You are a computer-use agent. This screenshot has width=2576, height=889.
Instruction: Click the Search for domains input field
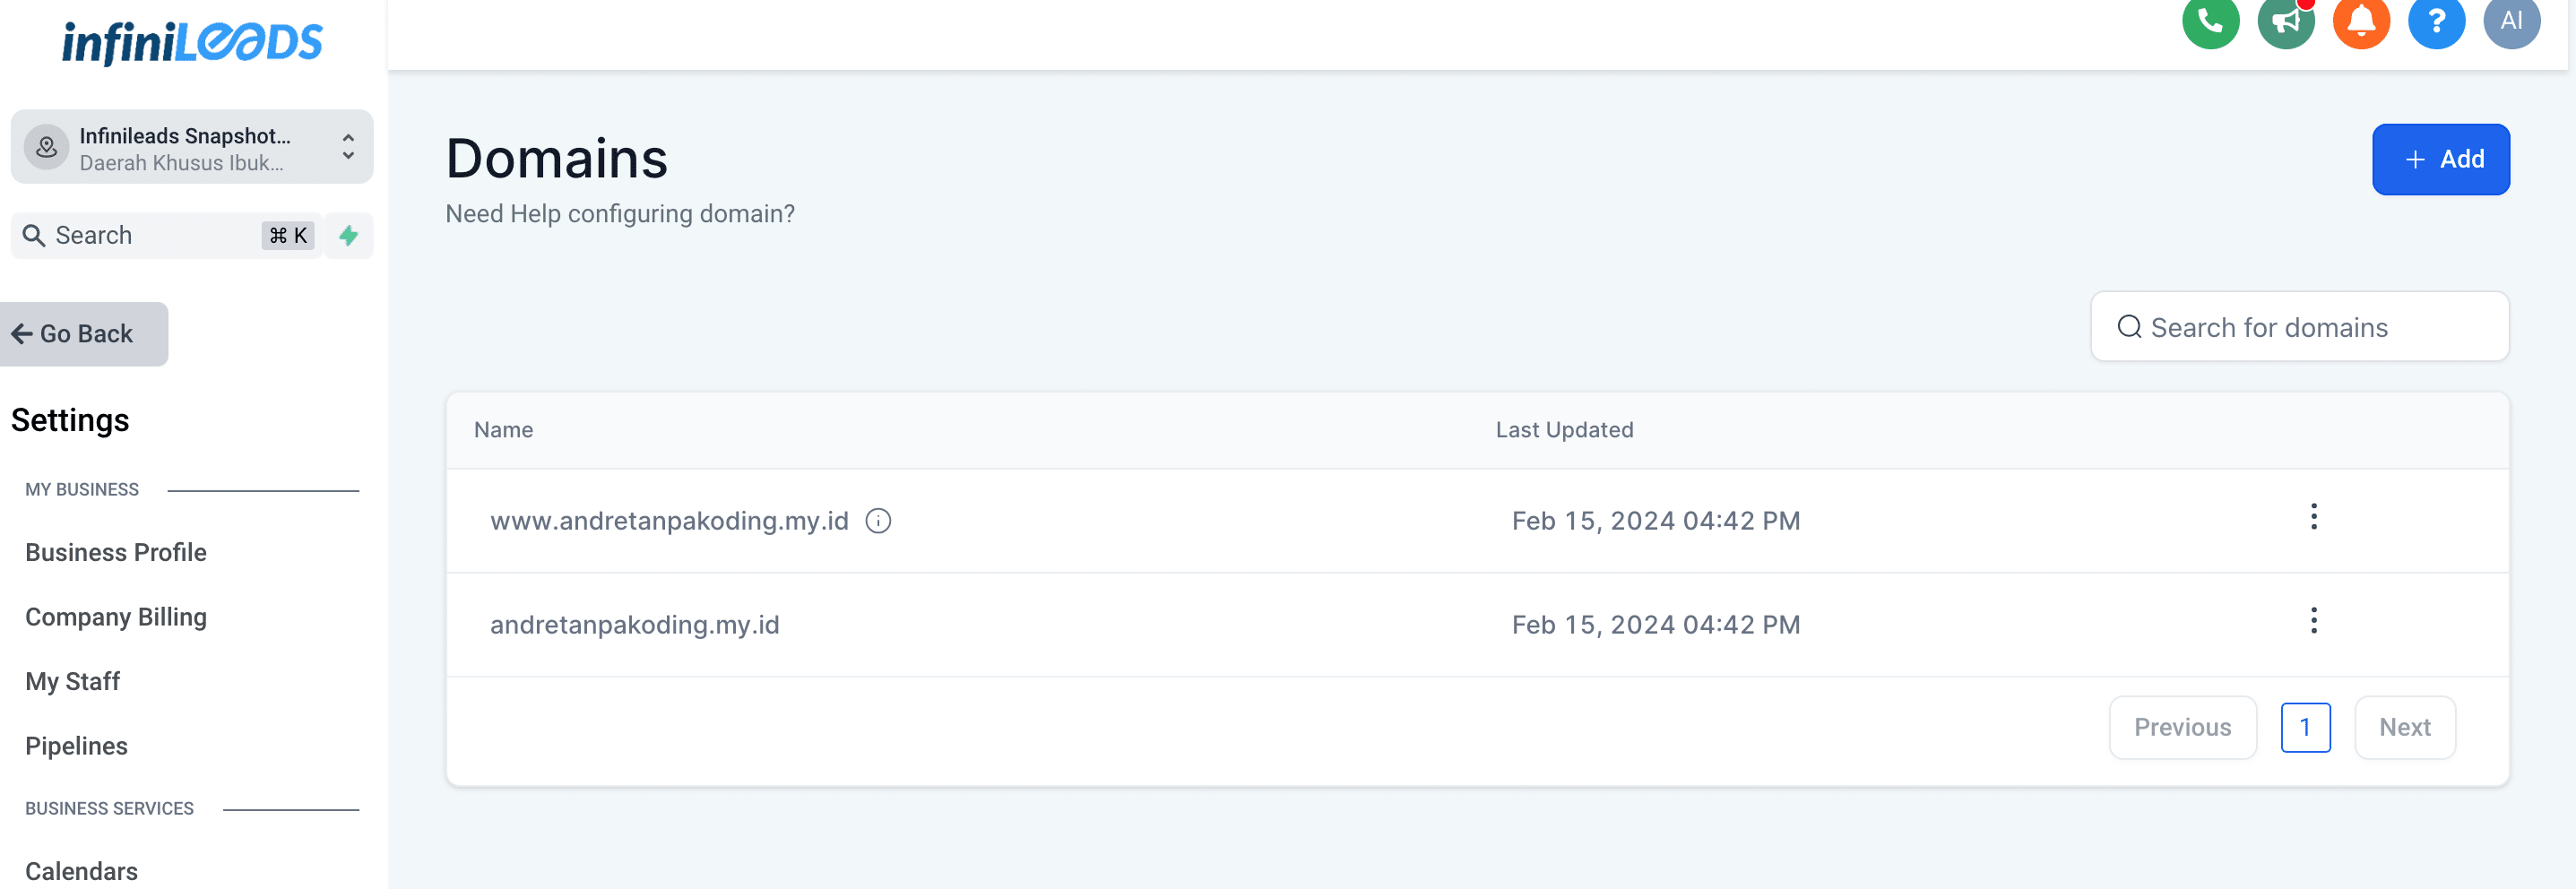(2299, 327)
